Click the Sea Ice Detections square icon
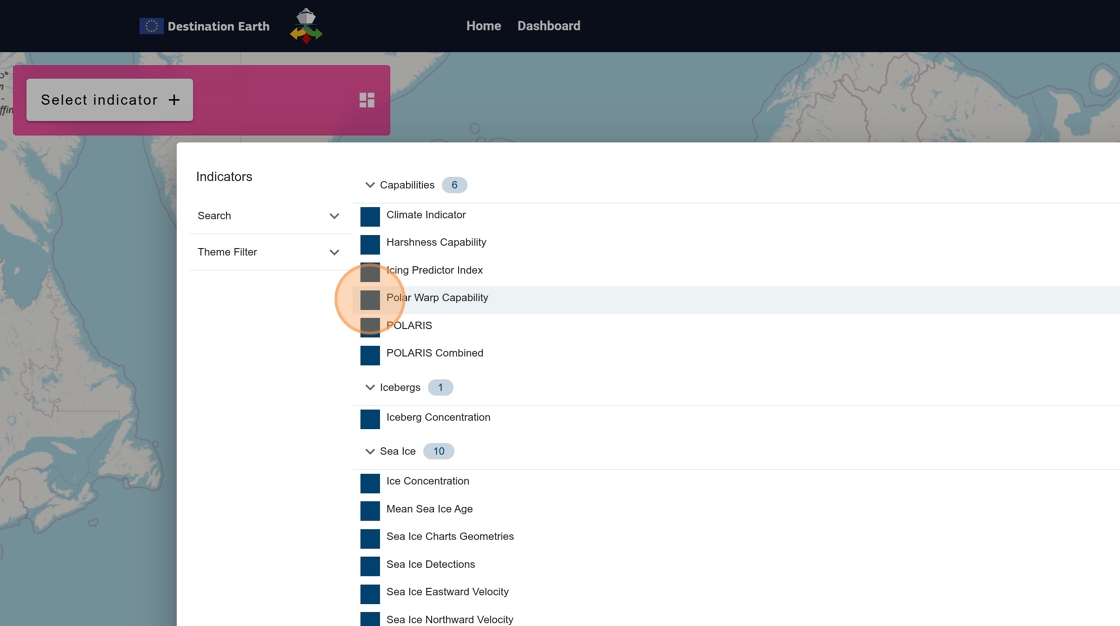 [370, 567]
